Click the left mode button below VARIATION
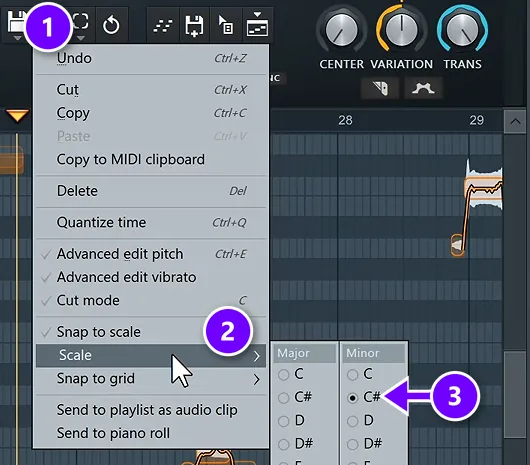This screenshot has height=465, width=530. click(x=380, y=89)
